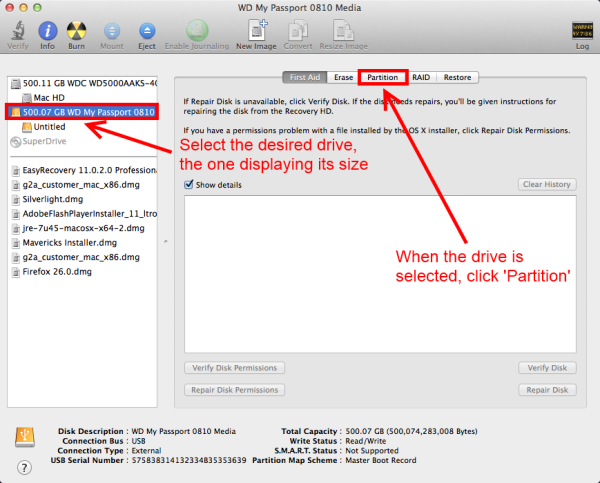Toggle the Show details checkbox
Image resolution: width=600 pixels, height=483 pixels.
[x=189, y=185]
